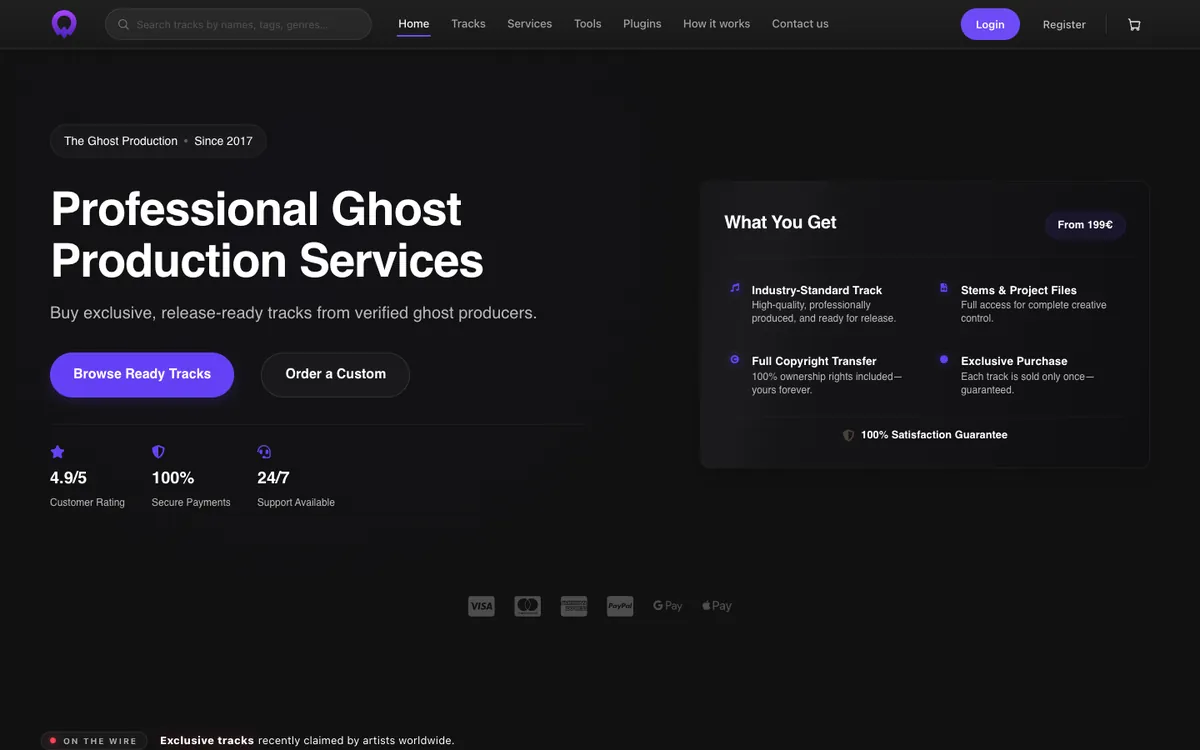Click the Apple Pay logo
1200x750 pixels.
click(x=717, y=606)
